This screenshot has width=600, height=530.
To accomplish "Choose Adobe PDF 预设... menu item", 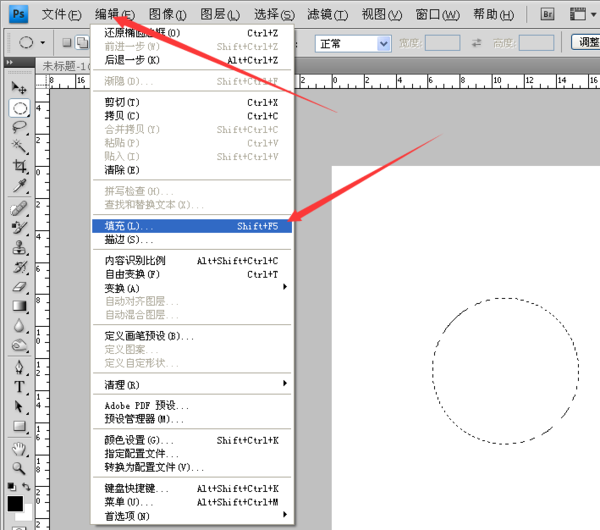I will [x=192, y=405].
